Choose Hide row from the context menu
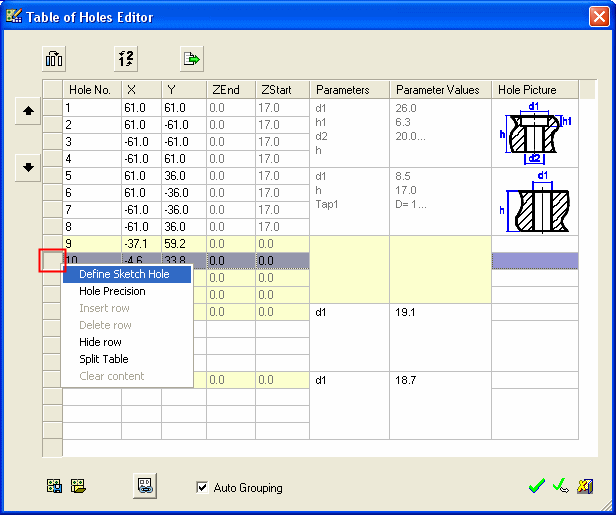The width and height of the screenshot is (616, 515). [100, 342]
